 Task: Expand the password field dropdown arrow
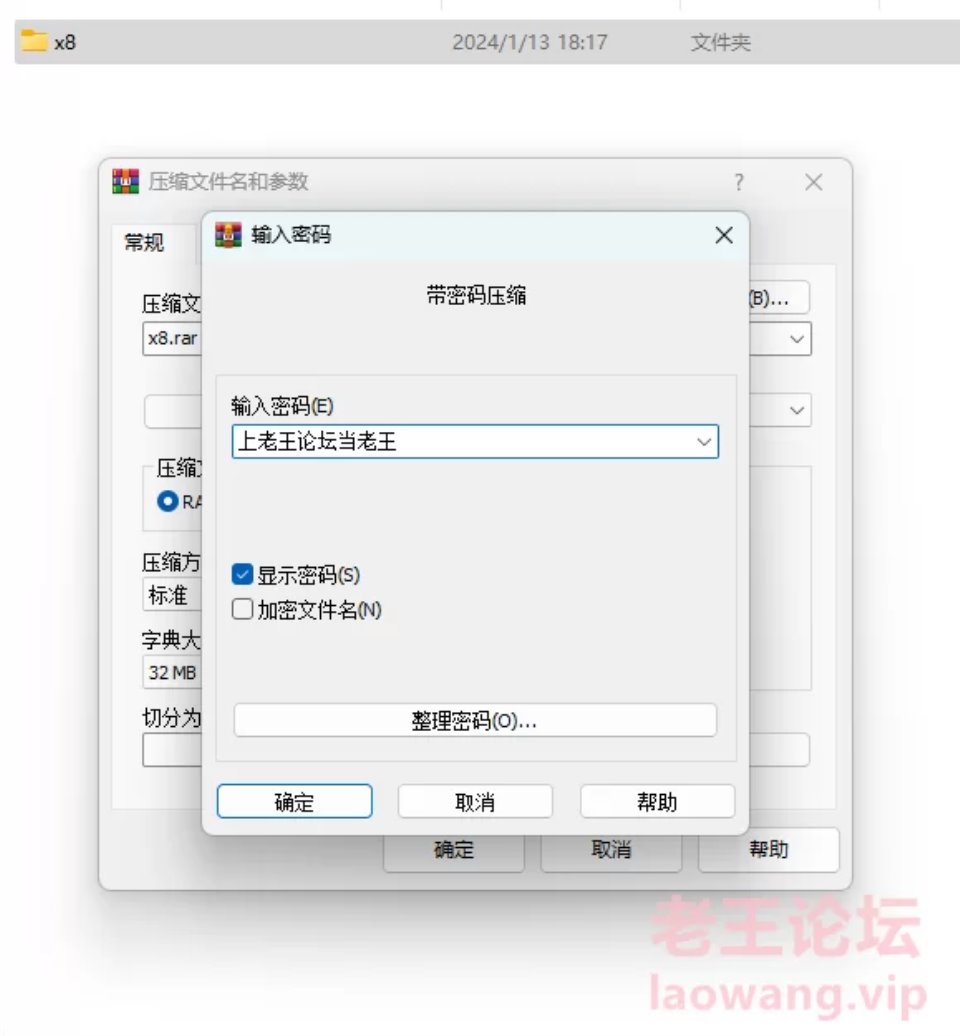[704, 441]
